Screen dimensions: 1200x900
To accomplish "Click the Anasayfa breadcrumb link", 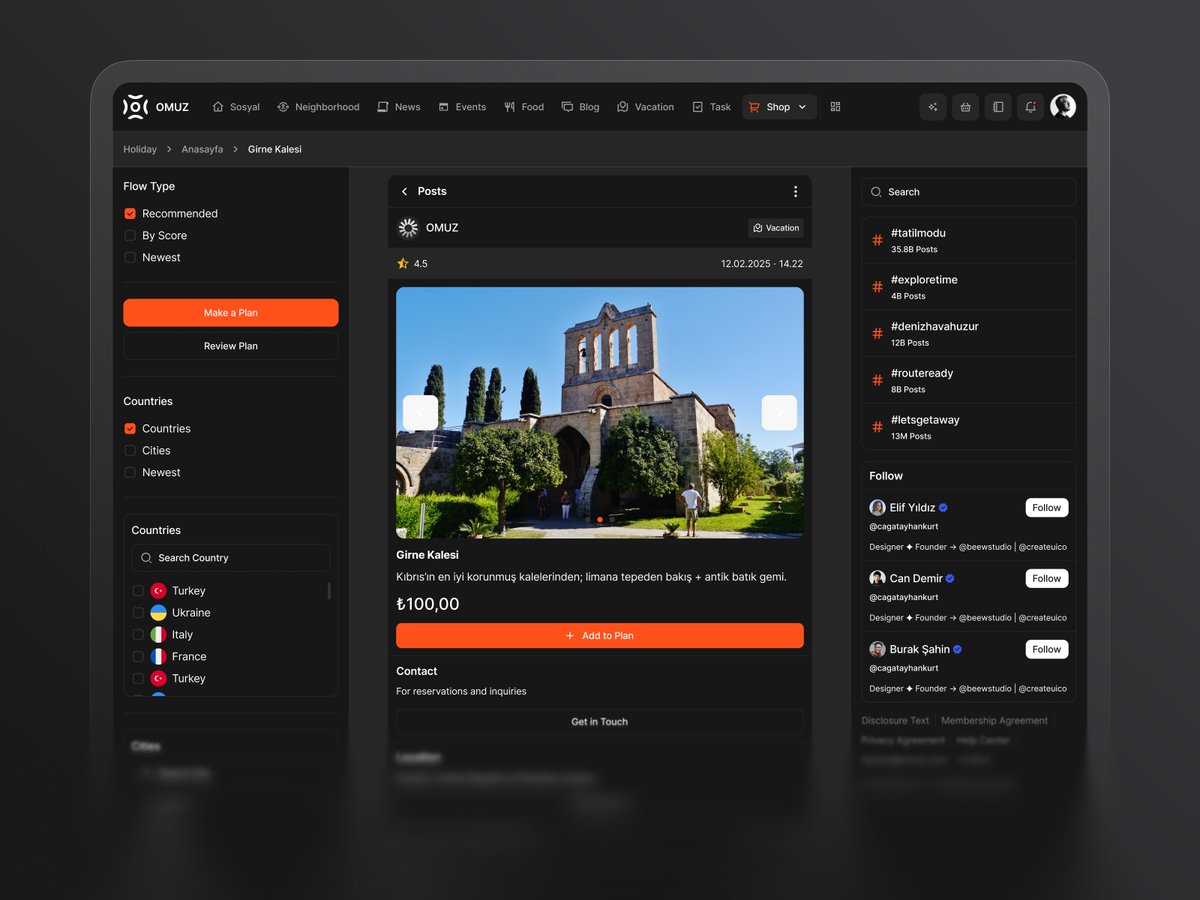I will [202, 150].
